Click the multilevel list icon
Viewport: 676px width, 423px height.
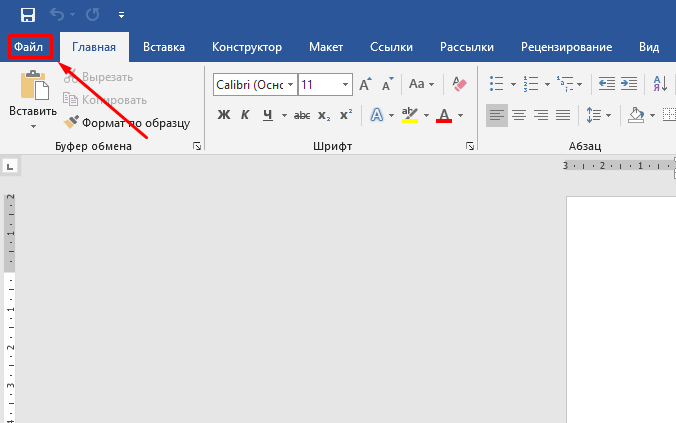point(565,84)
